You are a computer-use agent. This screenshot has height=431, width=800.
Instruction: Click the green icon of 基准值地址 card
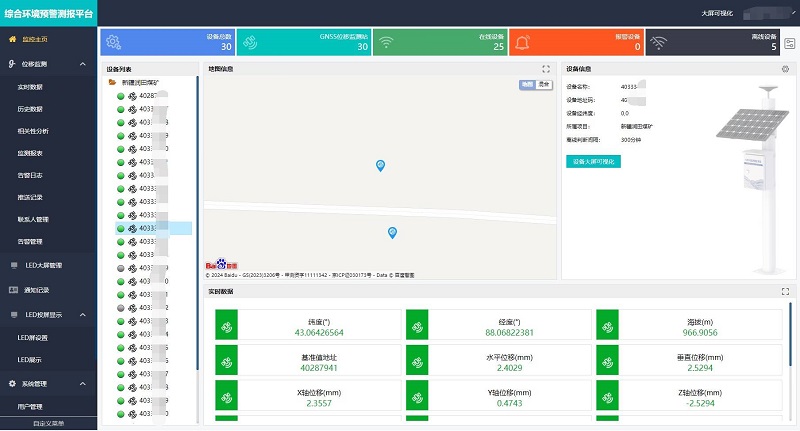coord(227,360)
